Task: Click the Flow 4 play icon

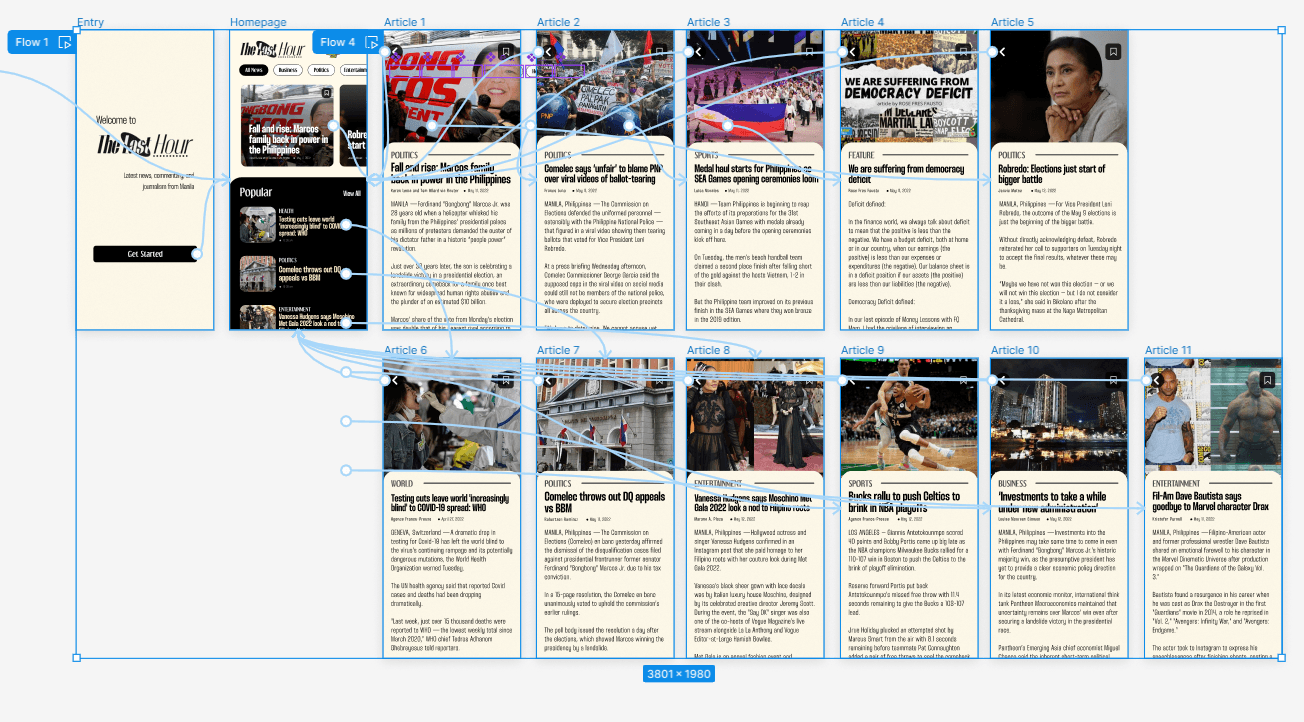Action: click(x=371, y=42)
